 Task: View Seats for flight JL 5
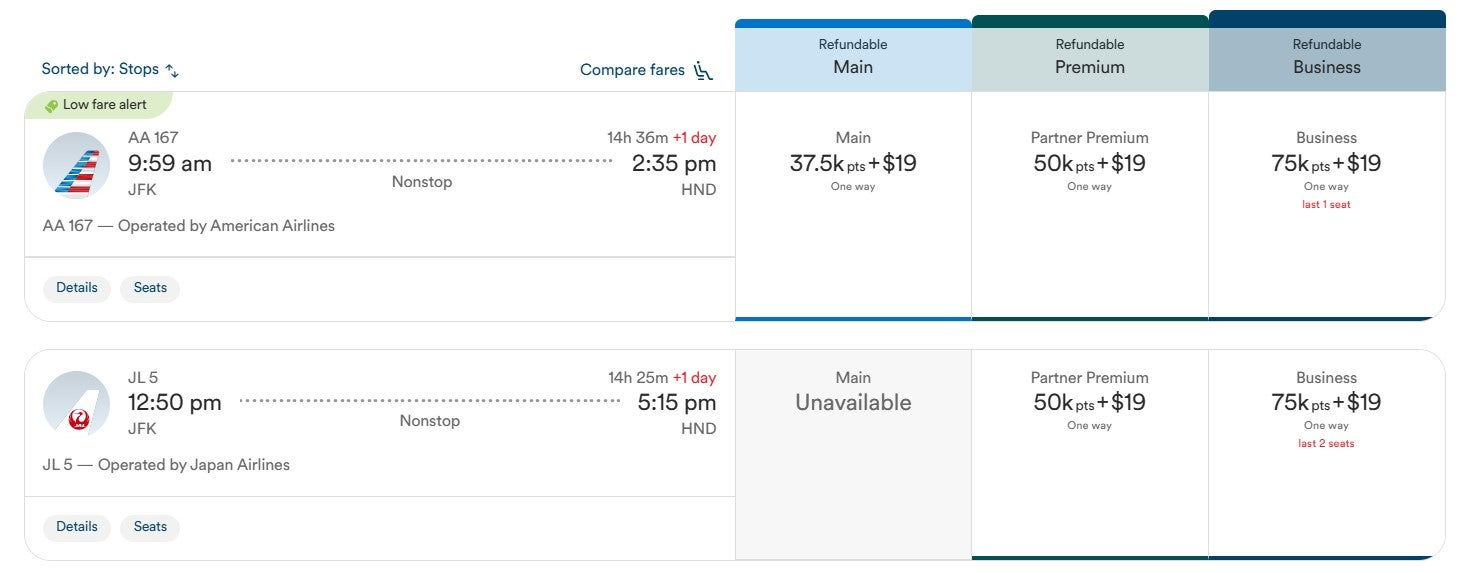[x=150, y=527]
